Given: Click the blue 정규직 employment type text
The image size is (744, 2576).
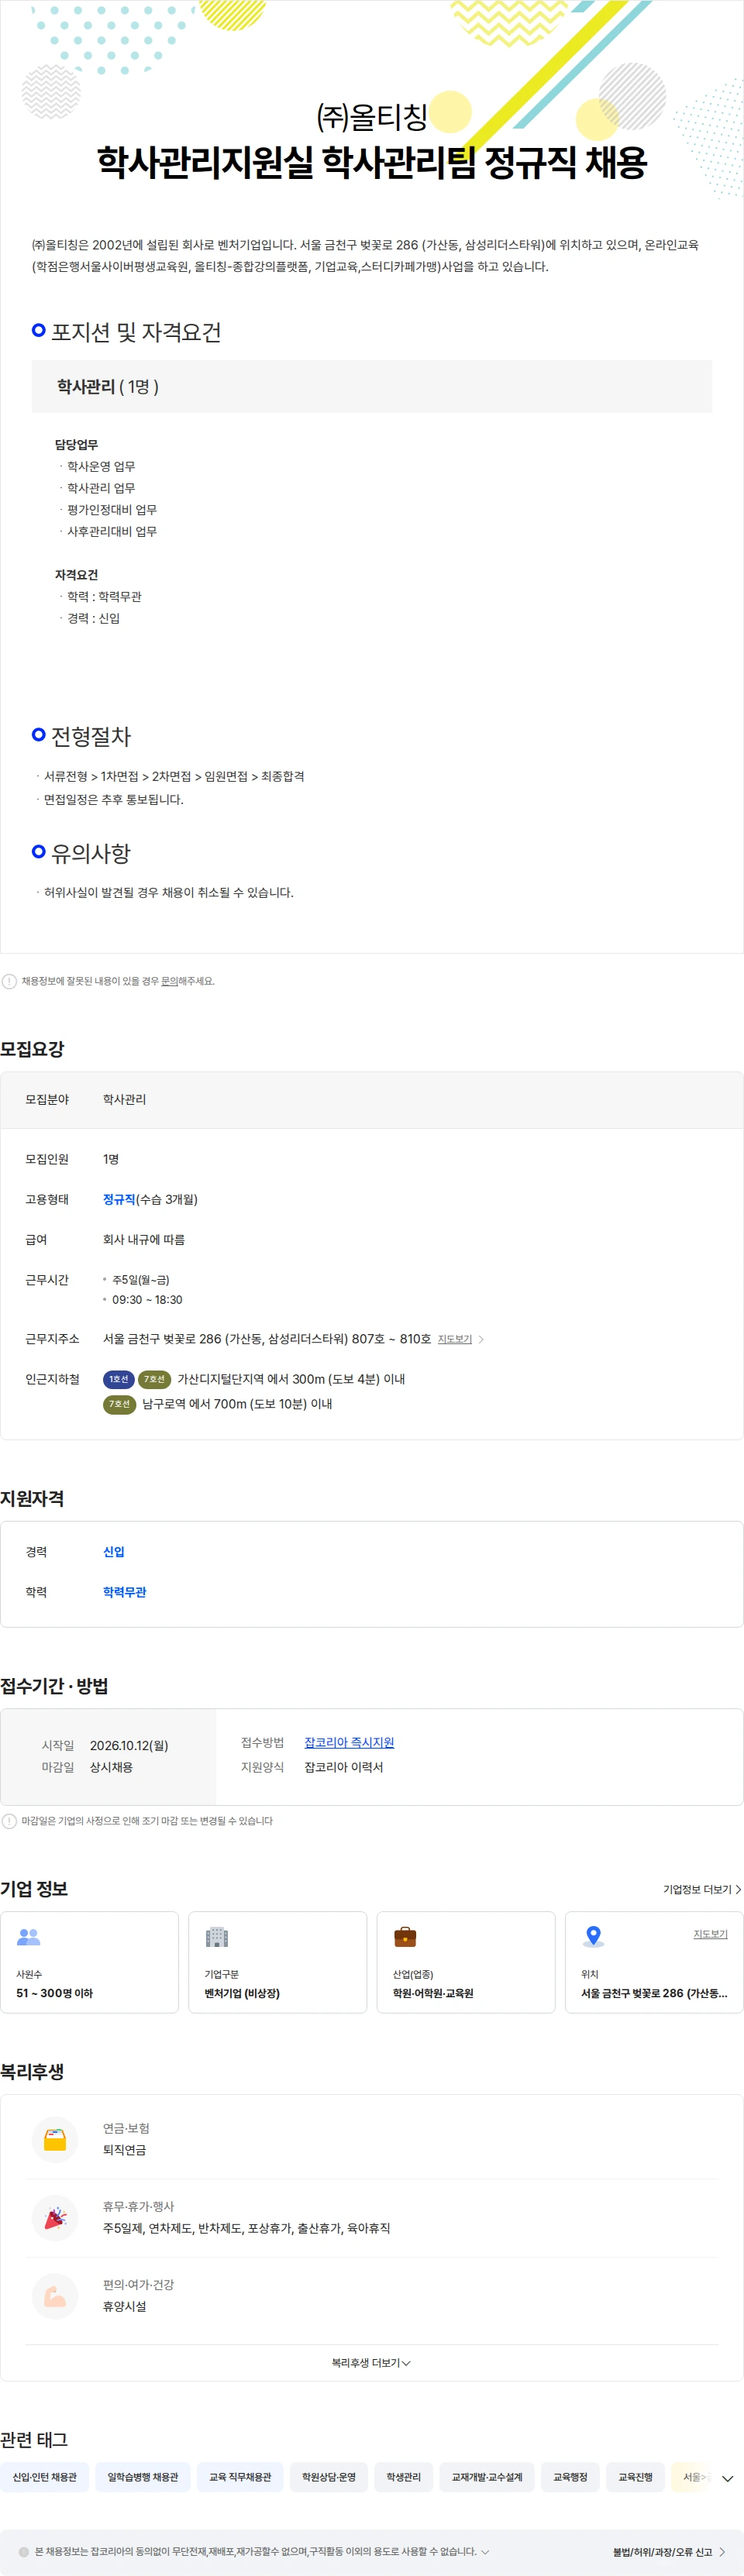Looking at the screenshot, I should (119, 1199).
